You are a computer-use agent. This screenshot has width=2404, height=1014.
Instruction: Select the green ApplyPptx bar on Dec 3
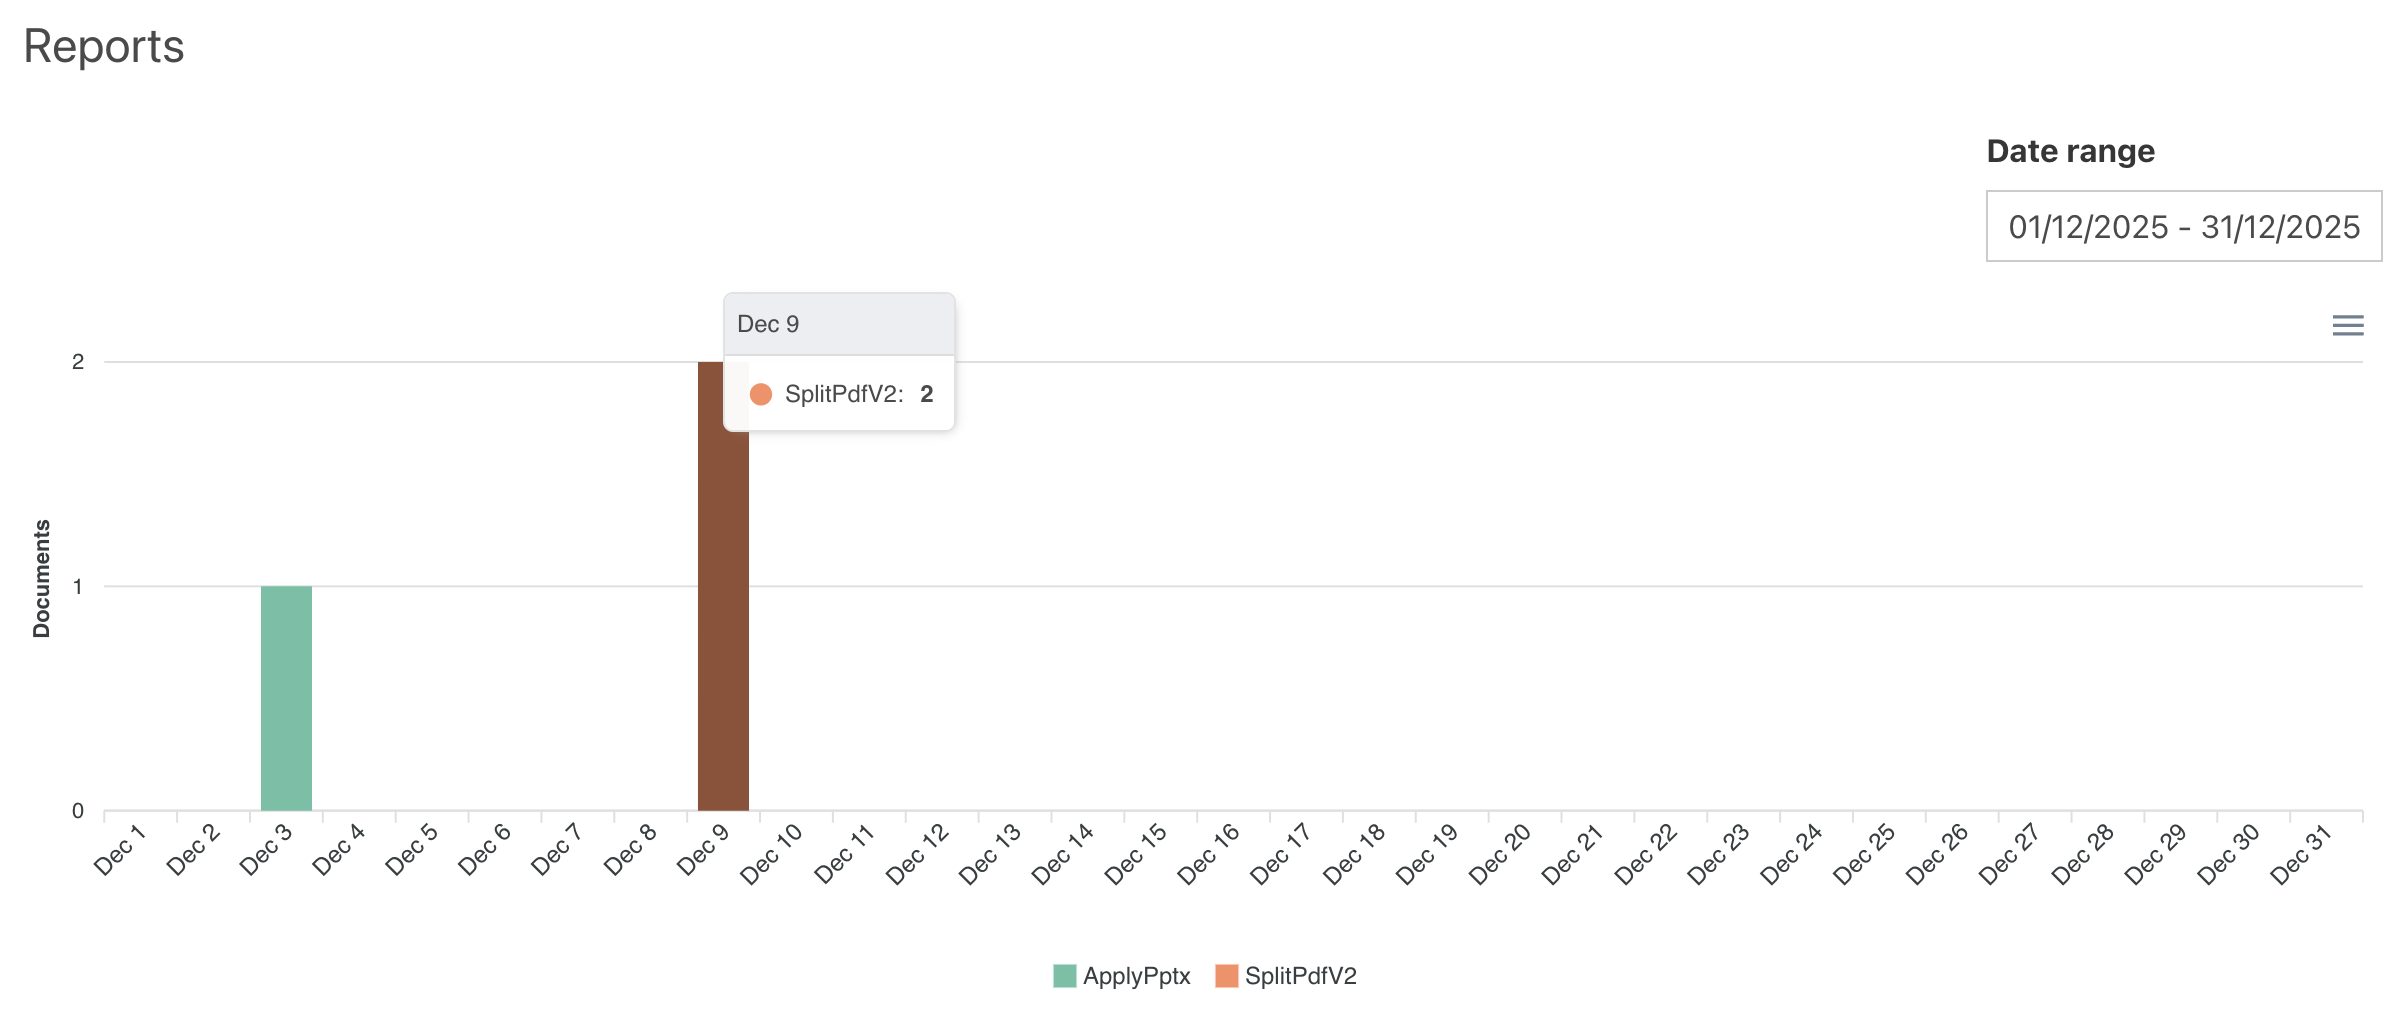pyautogui.click(x=286, y=698)
